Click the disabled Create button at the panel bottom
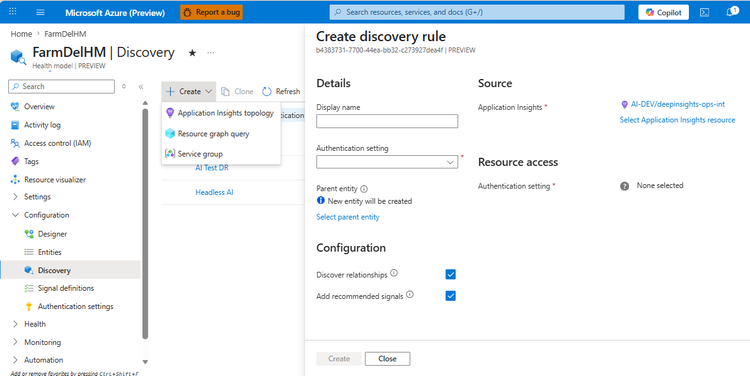750x376 pixels. (339, 359)
